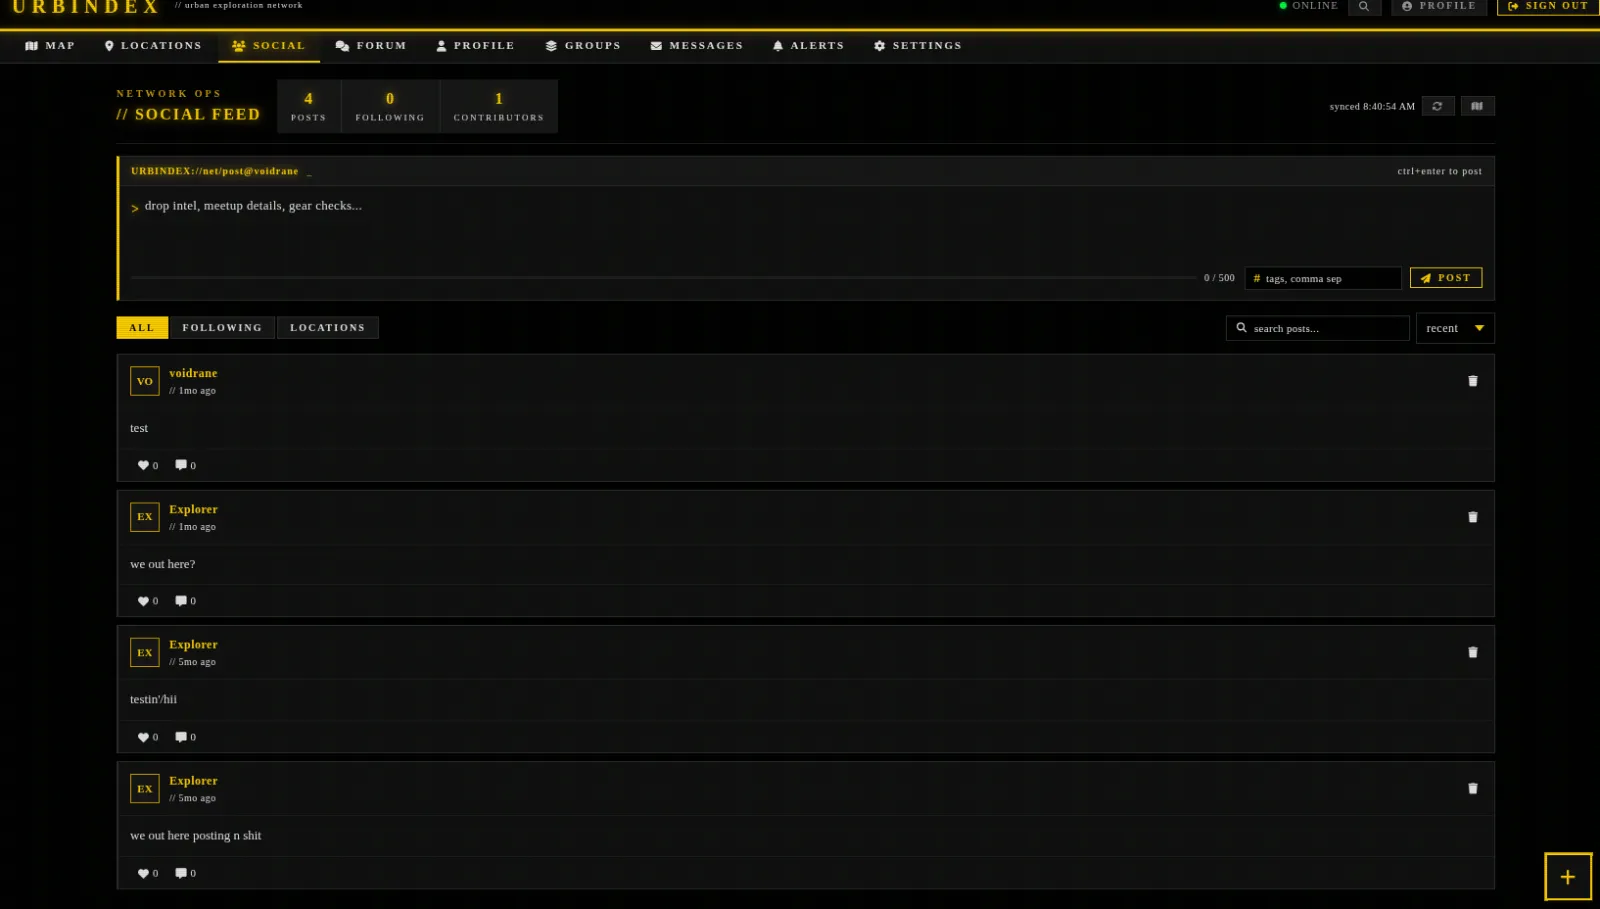Open the Alerts nav item
The width and height of the screenshot is (1600, 909).
click(x=809, y=46)
